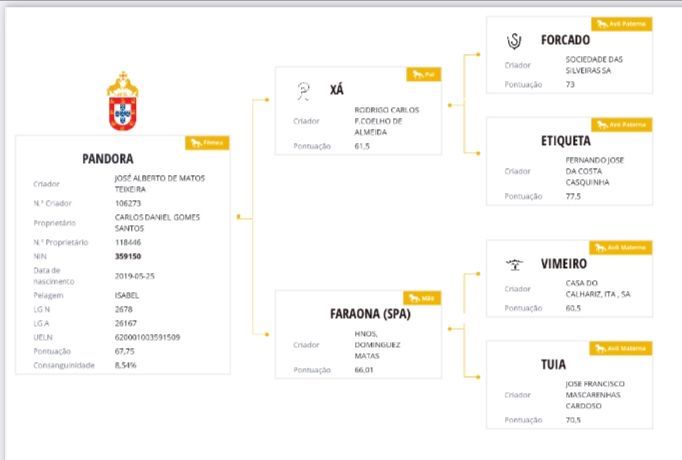Open the ETIQUETA granddam name
Image resolution: width=682 pixels, height=460 pixels.
pyautogui.click(x=566, y=141)
